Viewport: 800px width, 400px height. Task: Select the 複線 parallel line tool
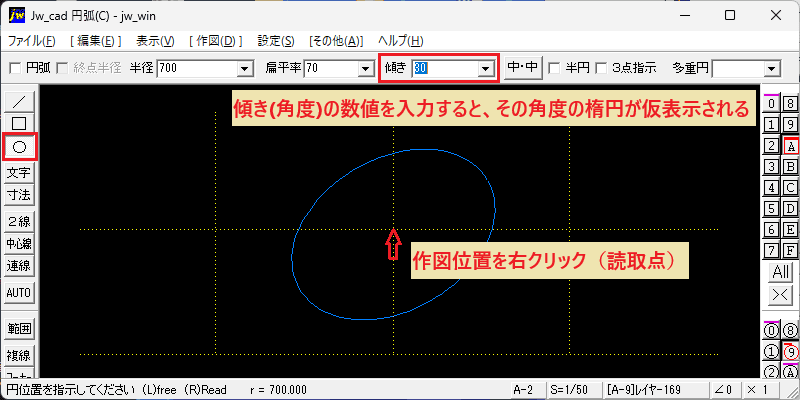(x=19, y=355)
